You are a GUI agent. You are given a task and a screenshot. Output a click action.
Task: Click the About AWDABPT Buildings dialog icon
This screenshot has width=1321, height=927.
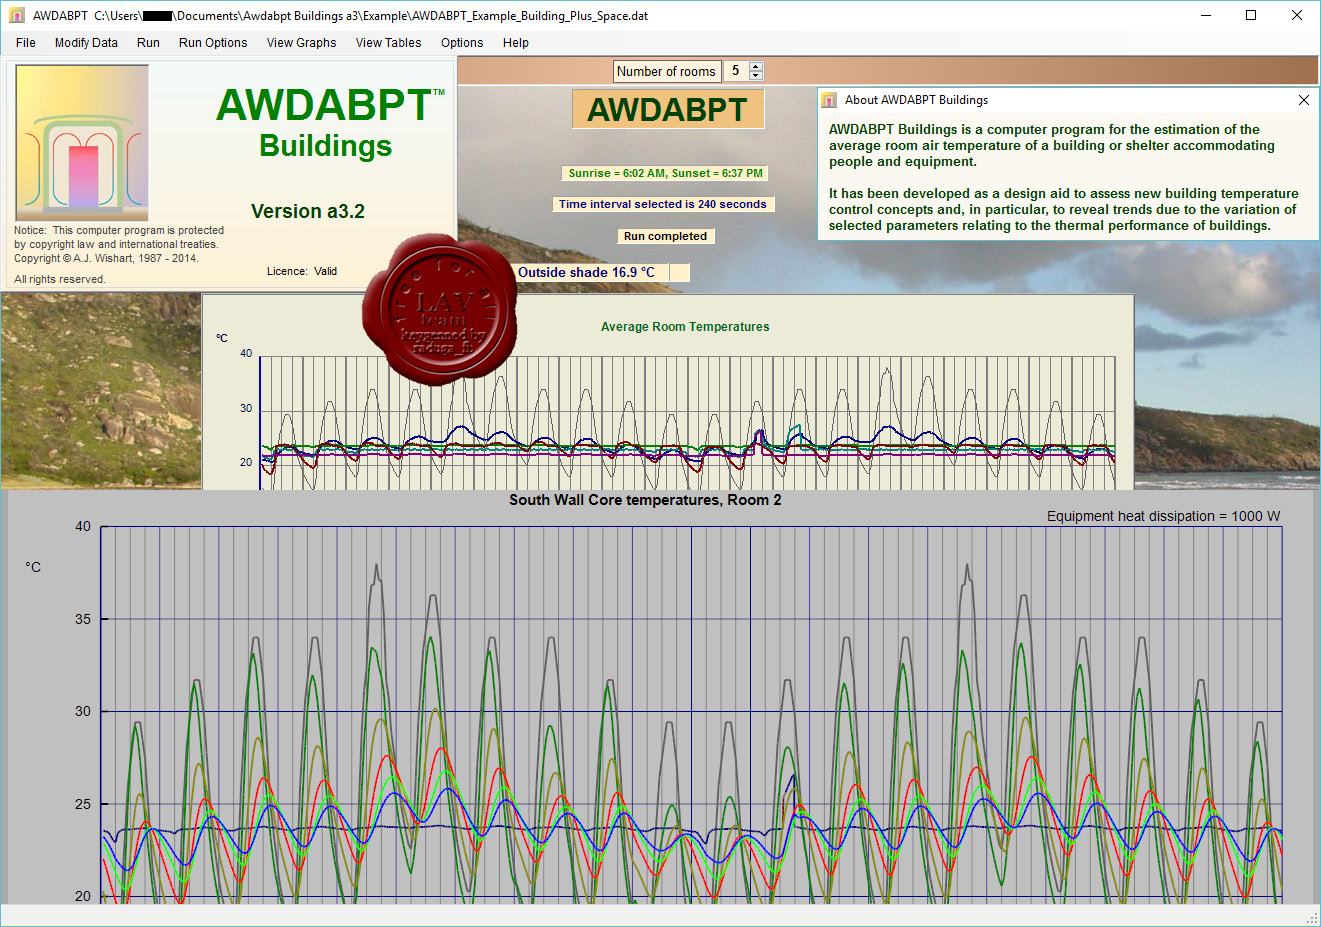click(829, 100)
